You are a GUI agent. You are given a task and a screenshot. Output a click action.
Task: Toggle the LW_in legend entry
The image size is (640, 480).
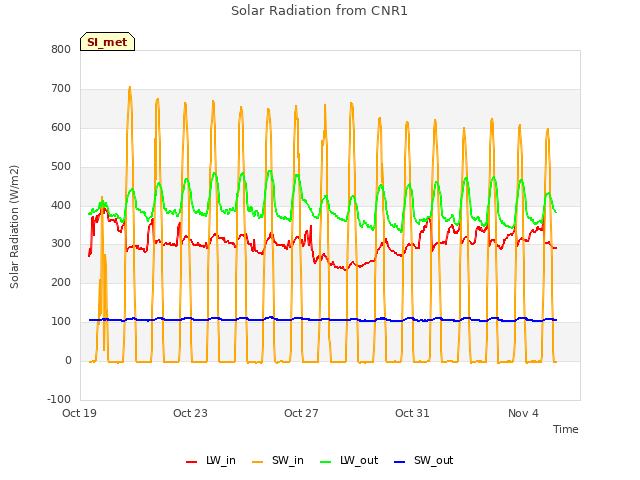(x=211, y=460)
